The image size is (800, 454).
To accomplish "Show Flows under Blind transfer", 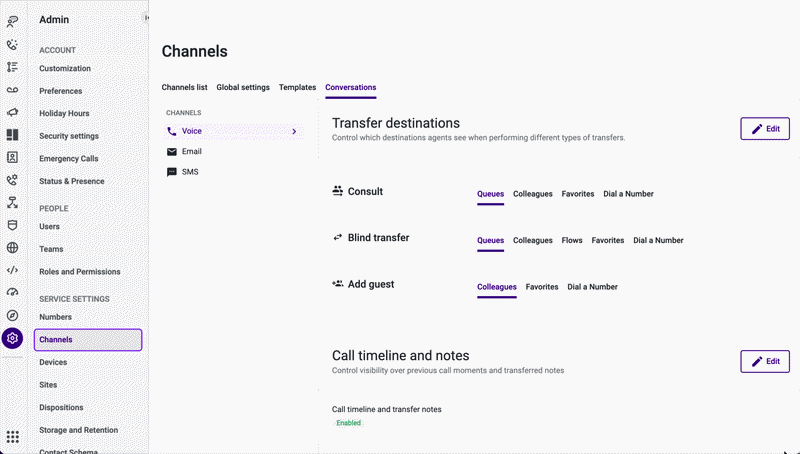I will point(572,240).
